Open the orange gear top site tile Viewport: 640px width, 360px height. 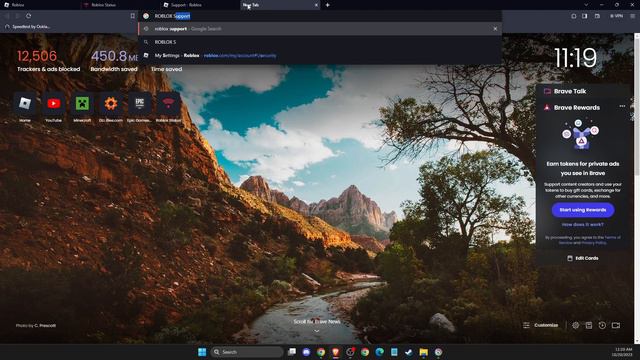tap(111, 104)
